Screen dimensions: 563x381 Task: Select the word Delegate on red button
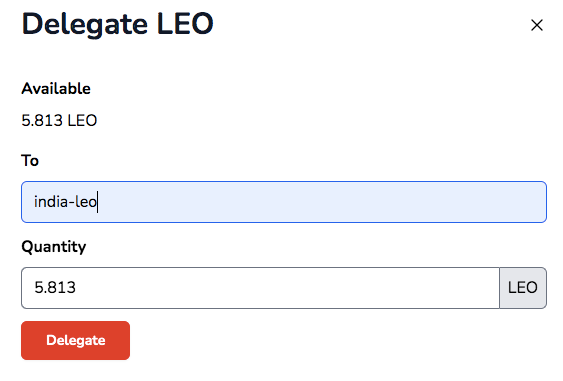click(x=76, y=340)
